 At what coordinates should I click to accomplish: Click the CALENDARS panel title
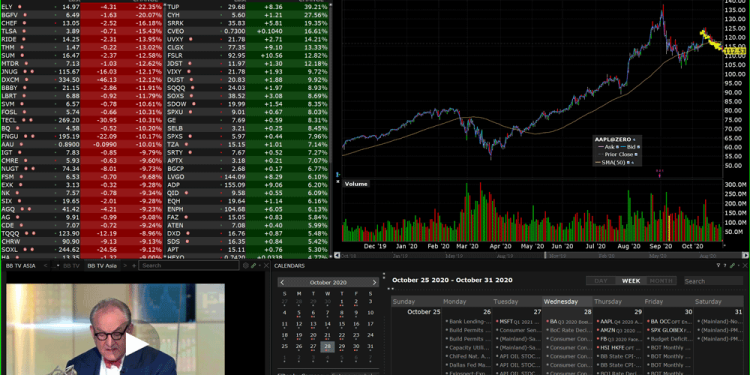(x=289, y=265)
